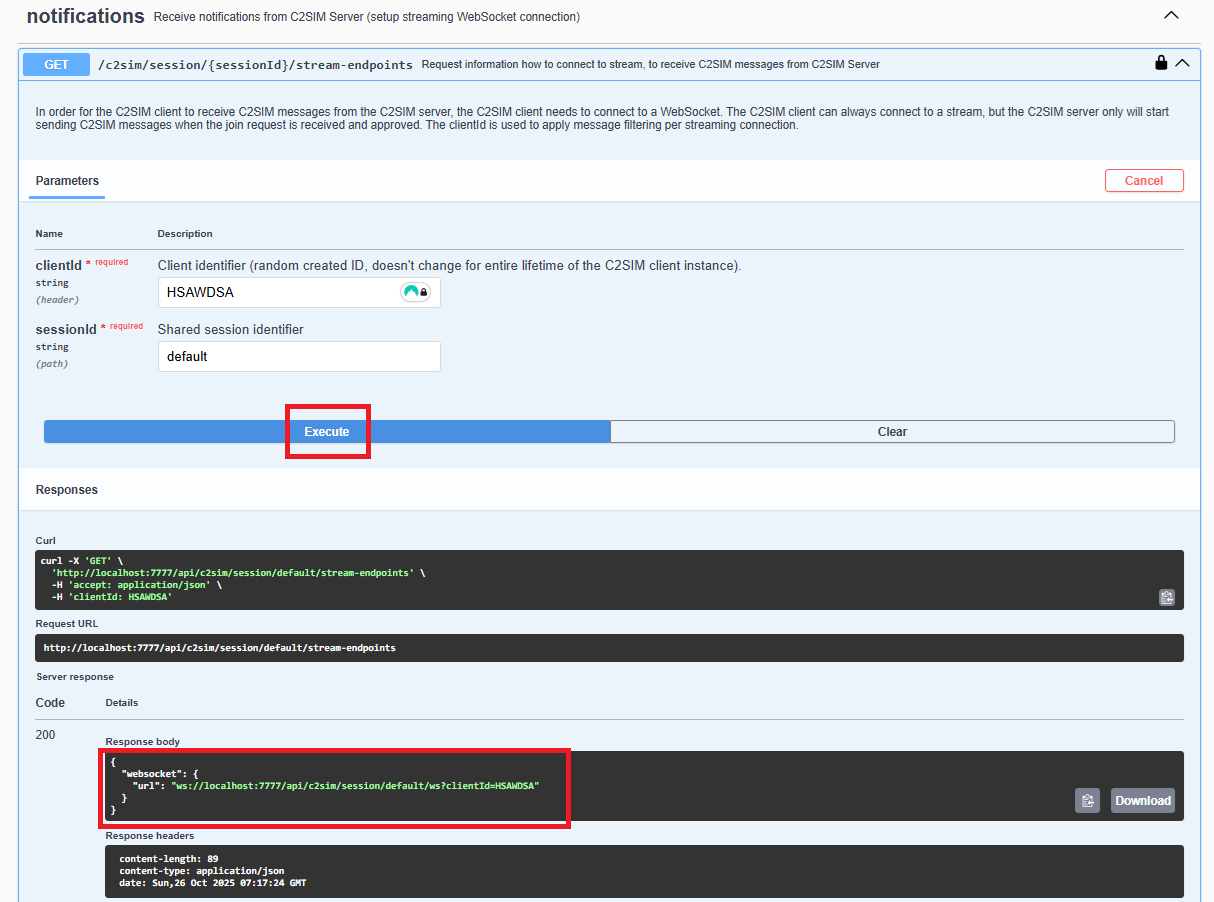Click inside the Response headers block
This screenshot has height=902, width=1214.
coord(400,871)
